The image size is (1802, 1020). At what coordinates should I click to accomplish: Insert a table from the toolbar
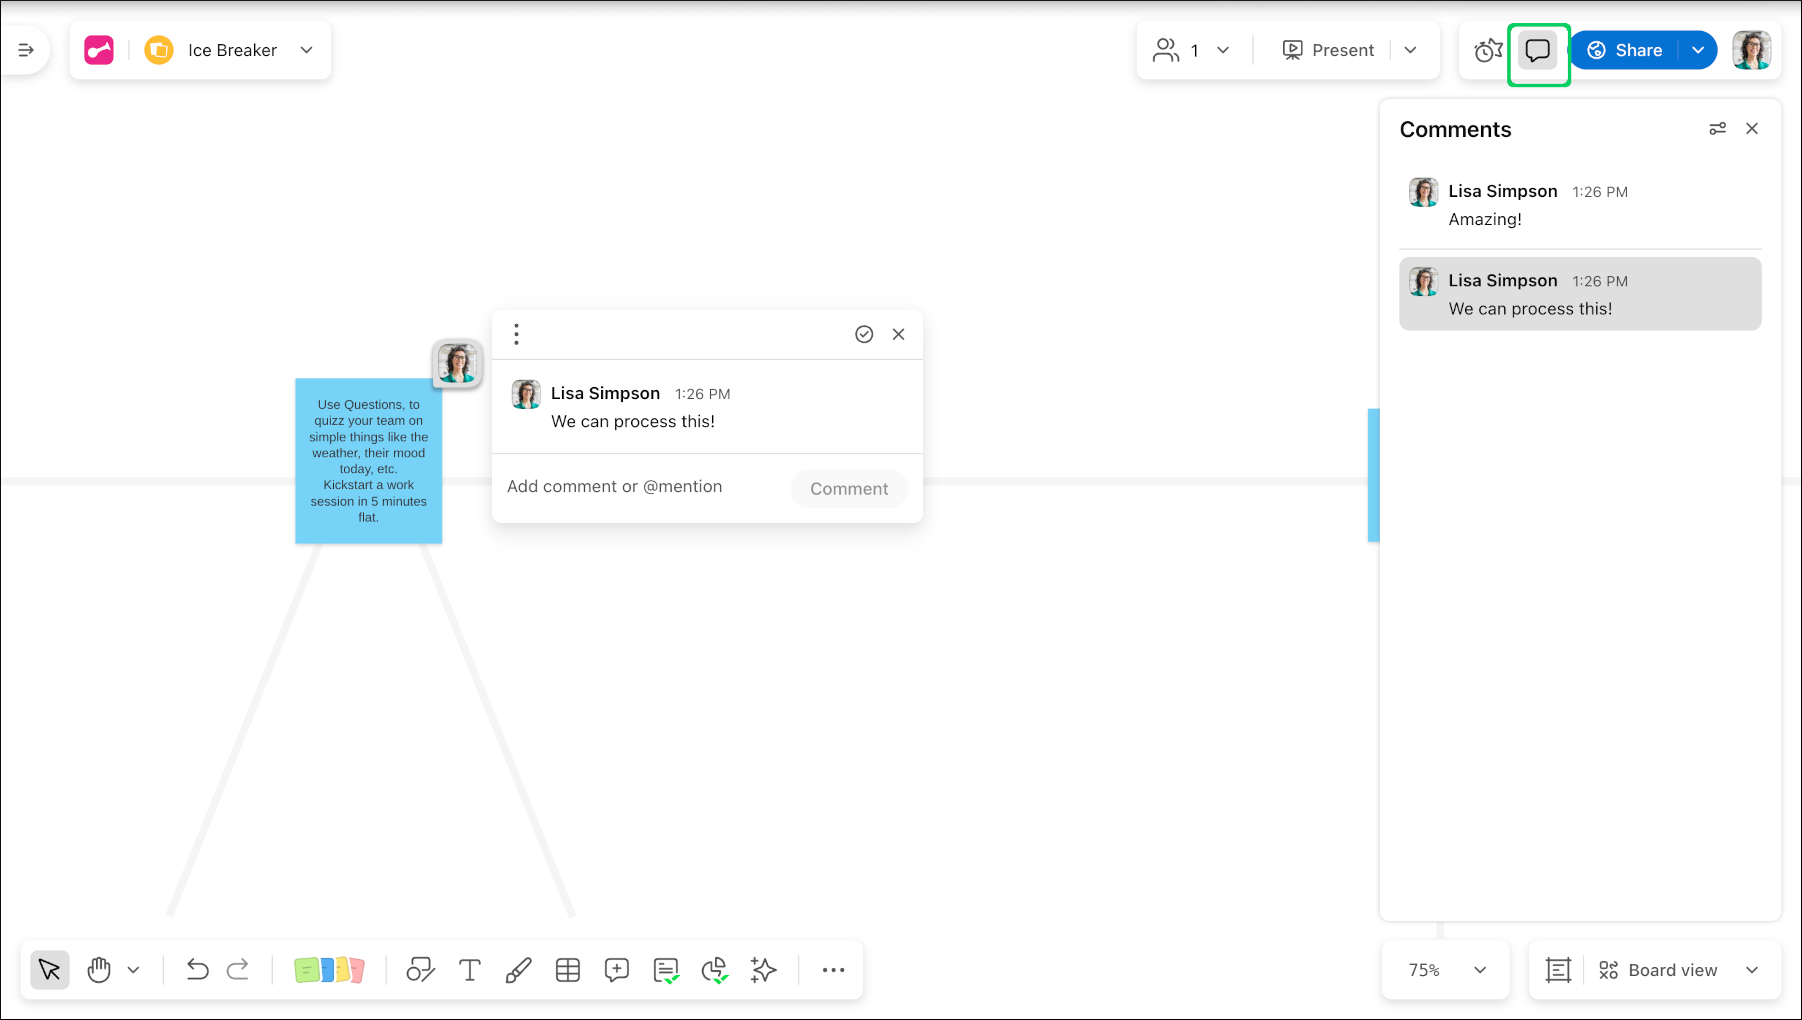(567, 970)
